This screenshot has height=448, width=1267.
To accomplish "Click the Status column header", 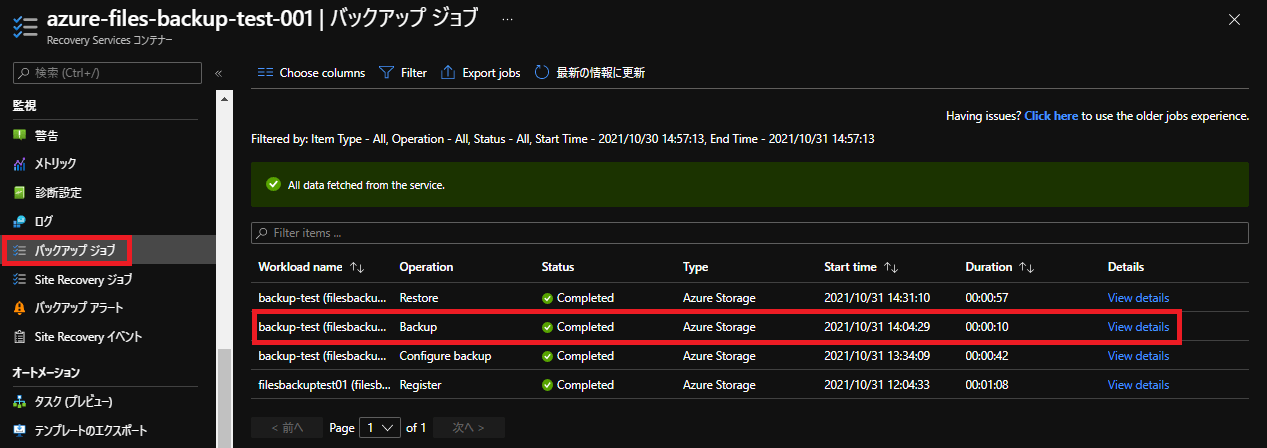I will pos(558,267).
